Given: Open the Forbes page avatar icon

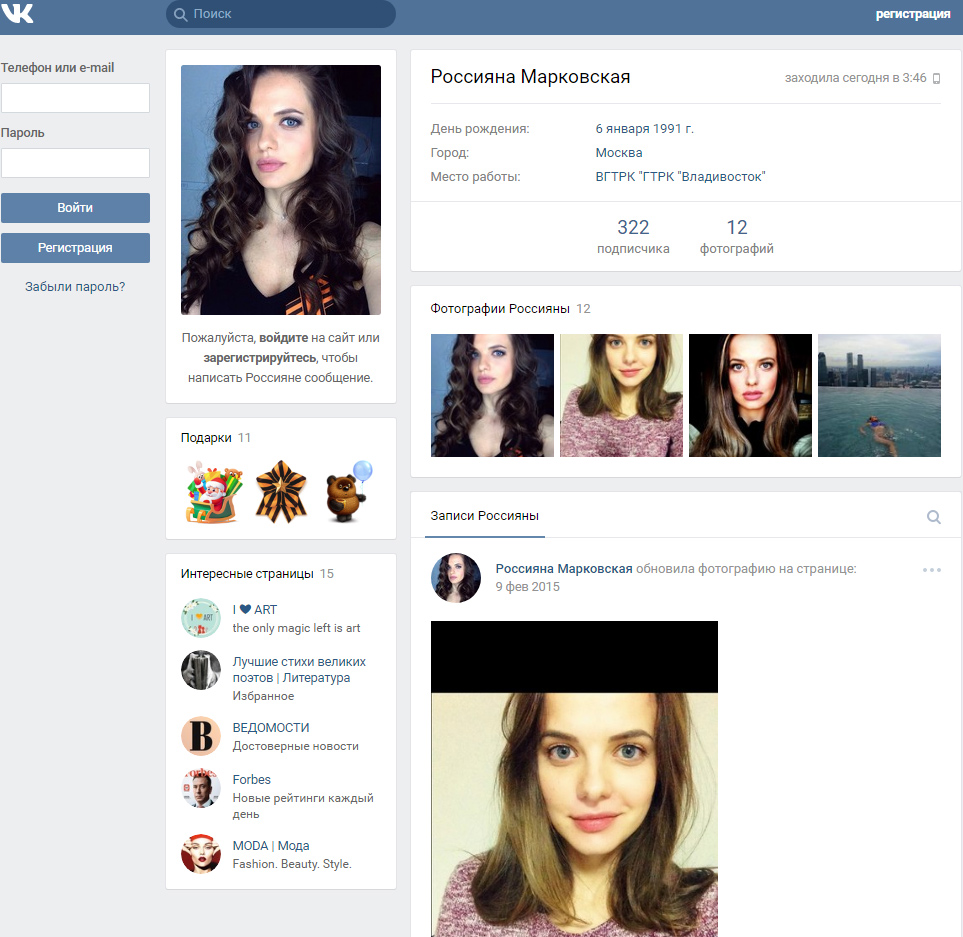Looking at the screenshot, I should tap(201, 788).
